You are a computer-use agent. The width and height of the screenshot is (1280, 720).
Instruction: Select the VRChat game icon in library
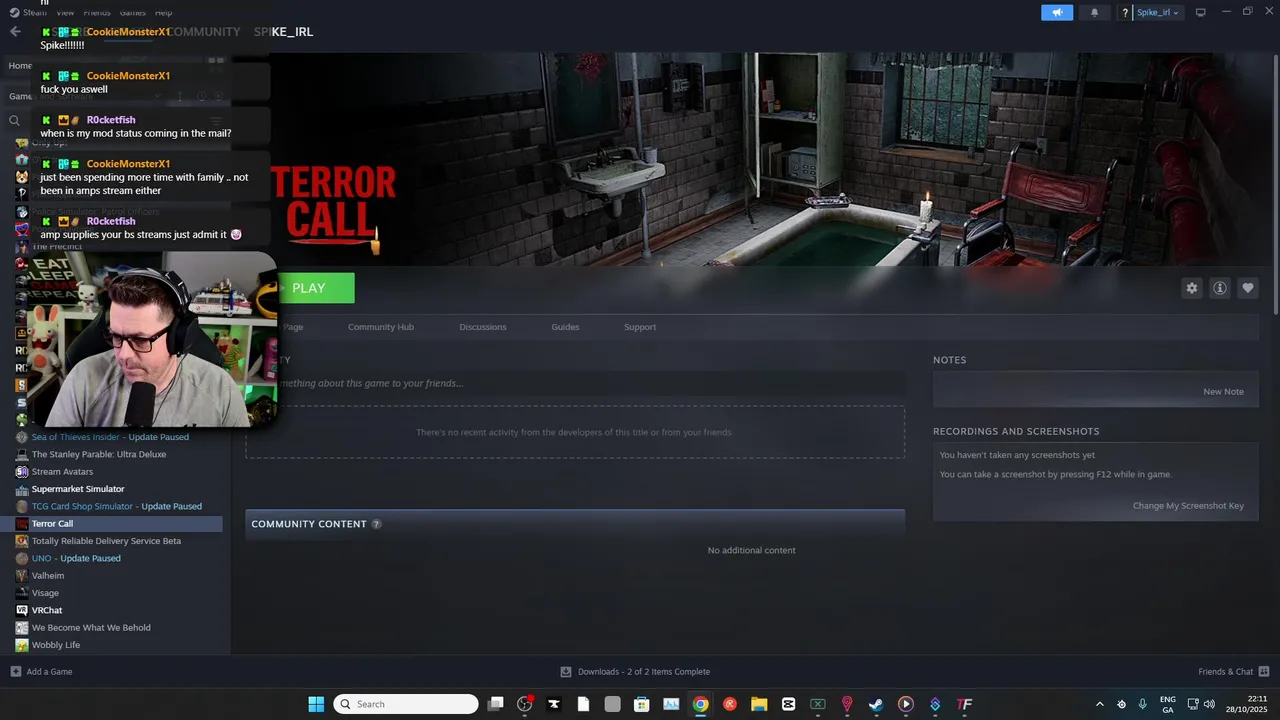[22, 610]
